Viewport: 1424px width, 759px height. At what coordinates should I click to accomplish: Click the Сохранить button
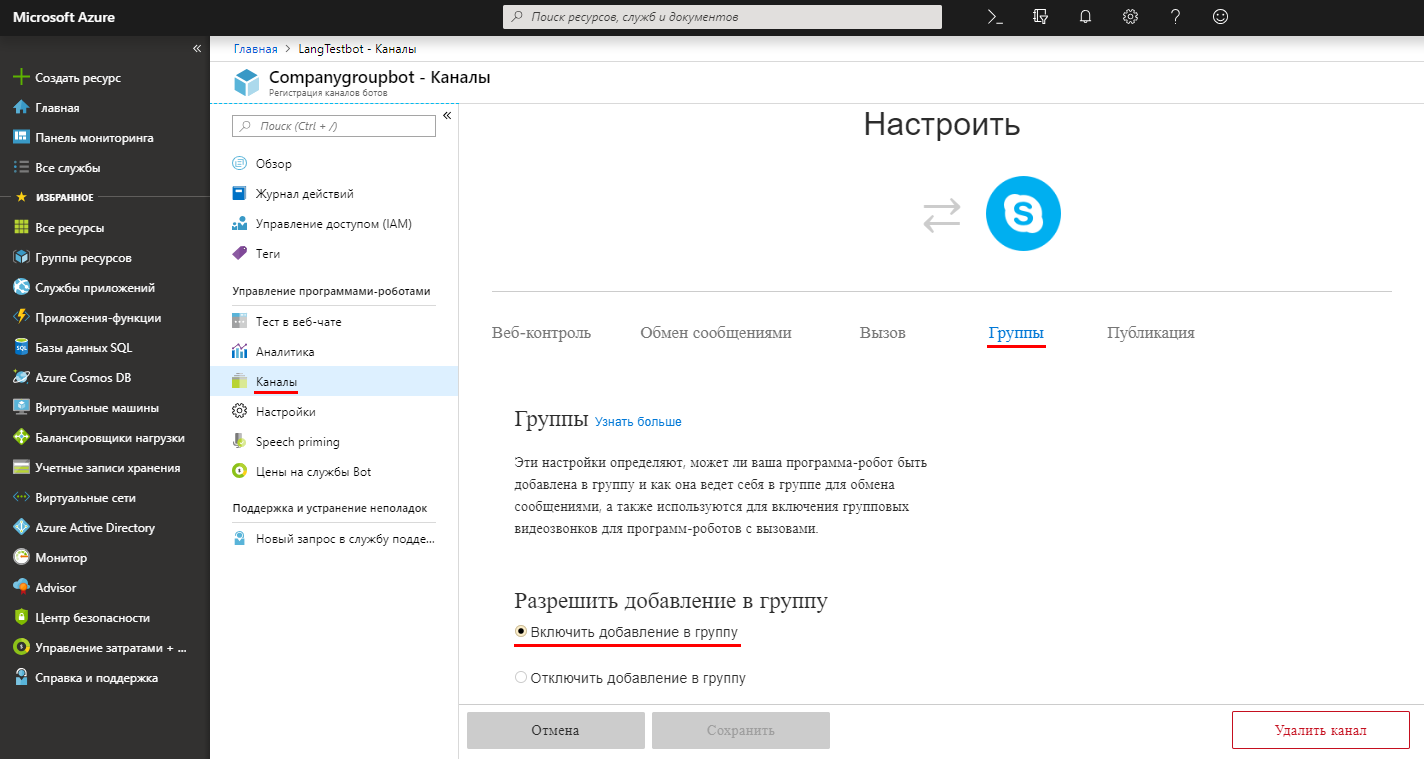point(741,731)
